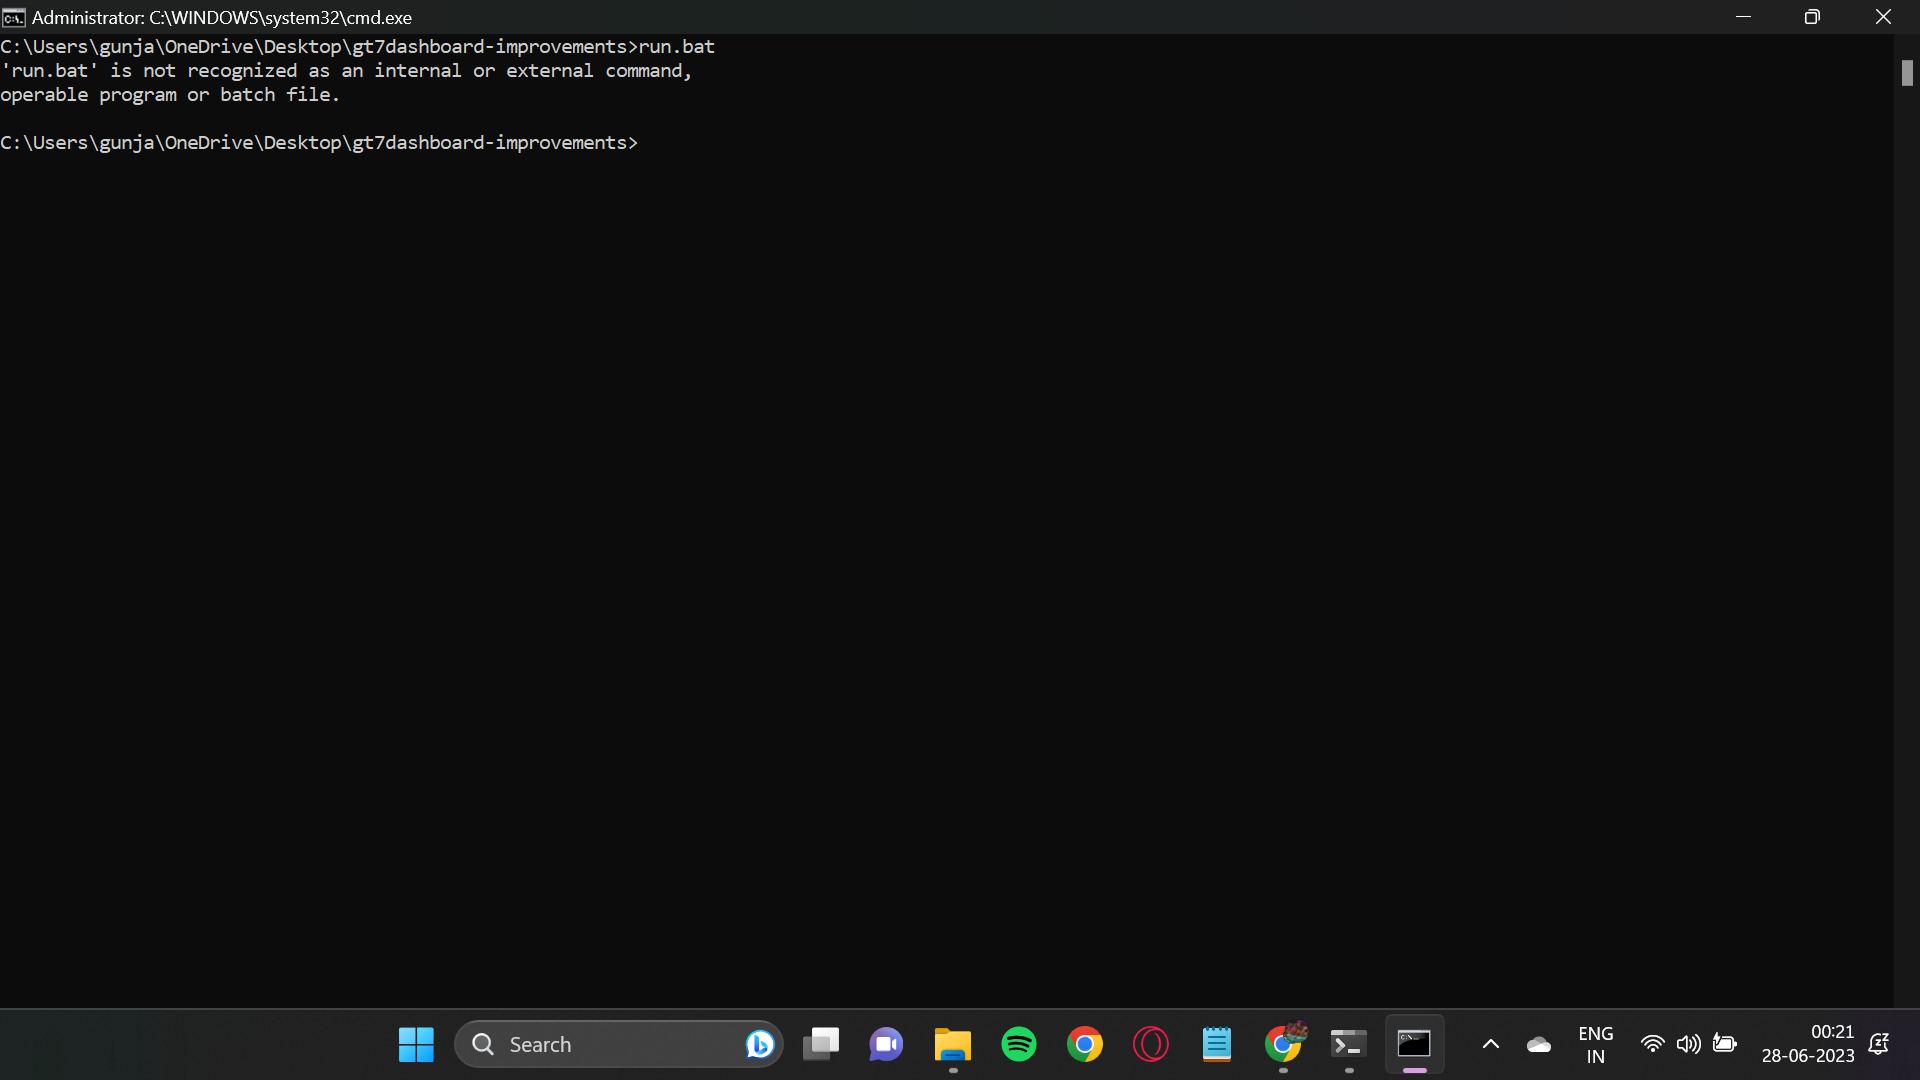Toggle Wi-Fi quick settings from the tray

tap(1653, 1043)
